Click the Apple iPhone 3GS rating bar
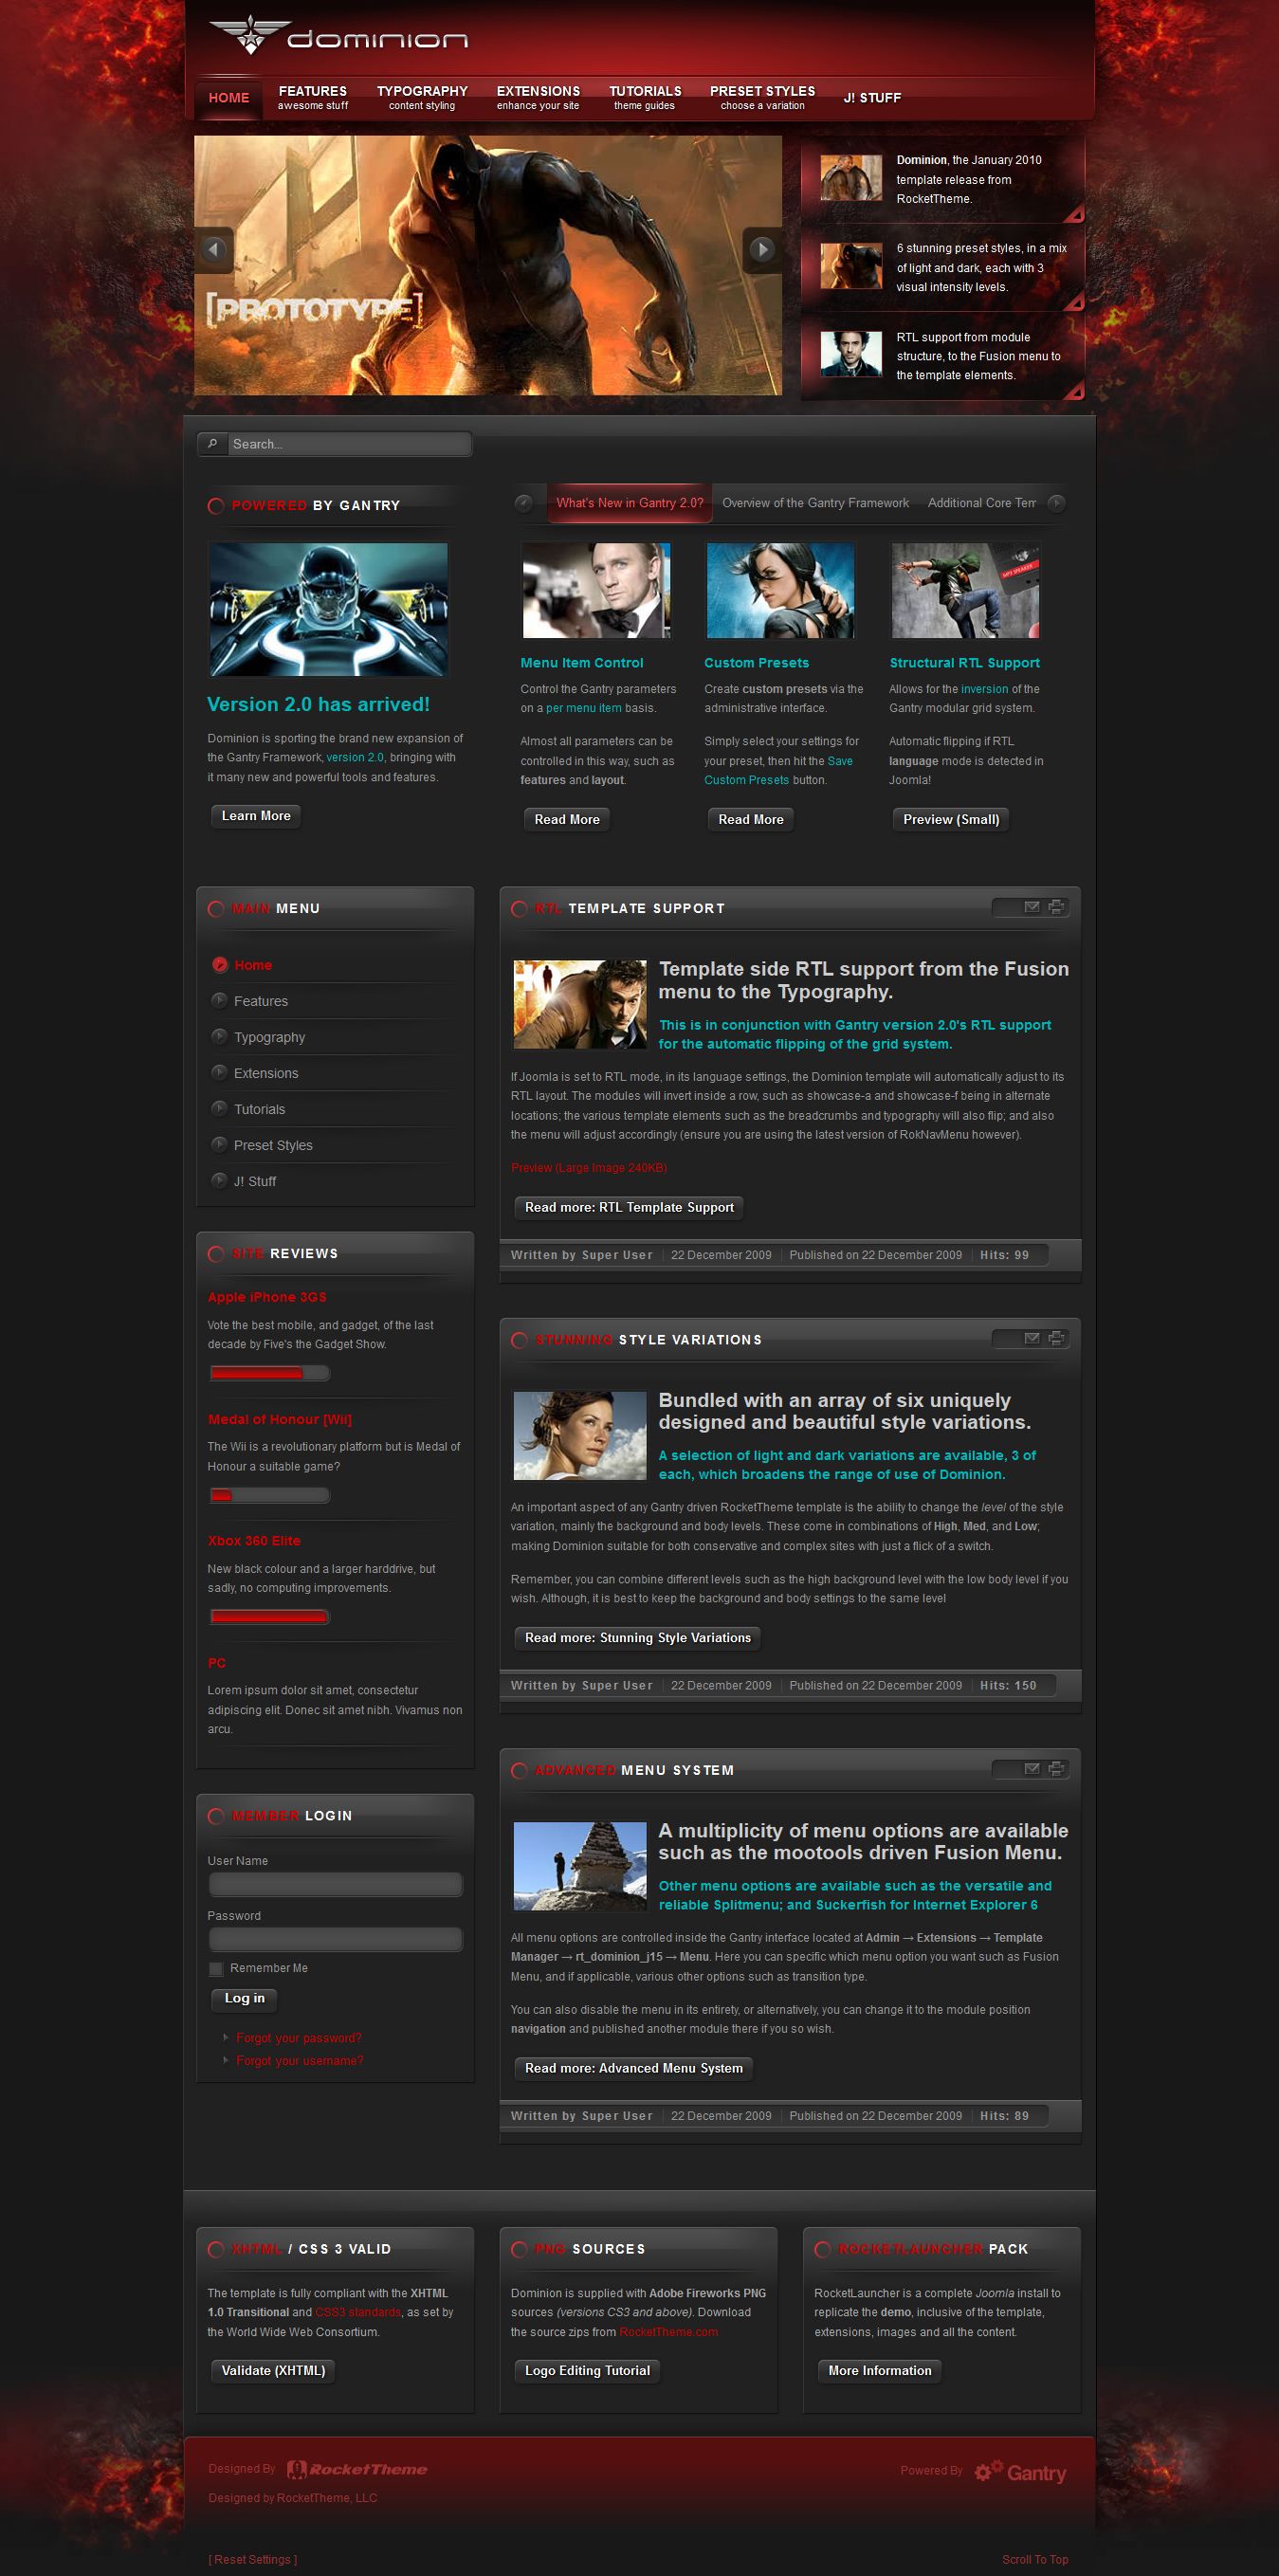The height and width of the screenshot is (2576, 1279). click(269, 1373)
